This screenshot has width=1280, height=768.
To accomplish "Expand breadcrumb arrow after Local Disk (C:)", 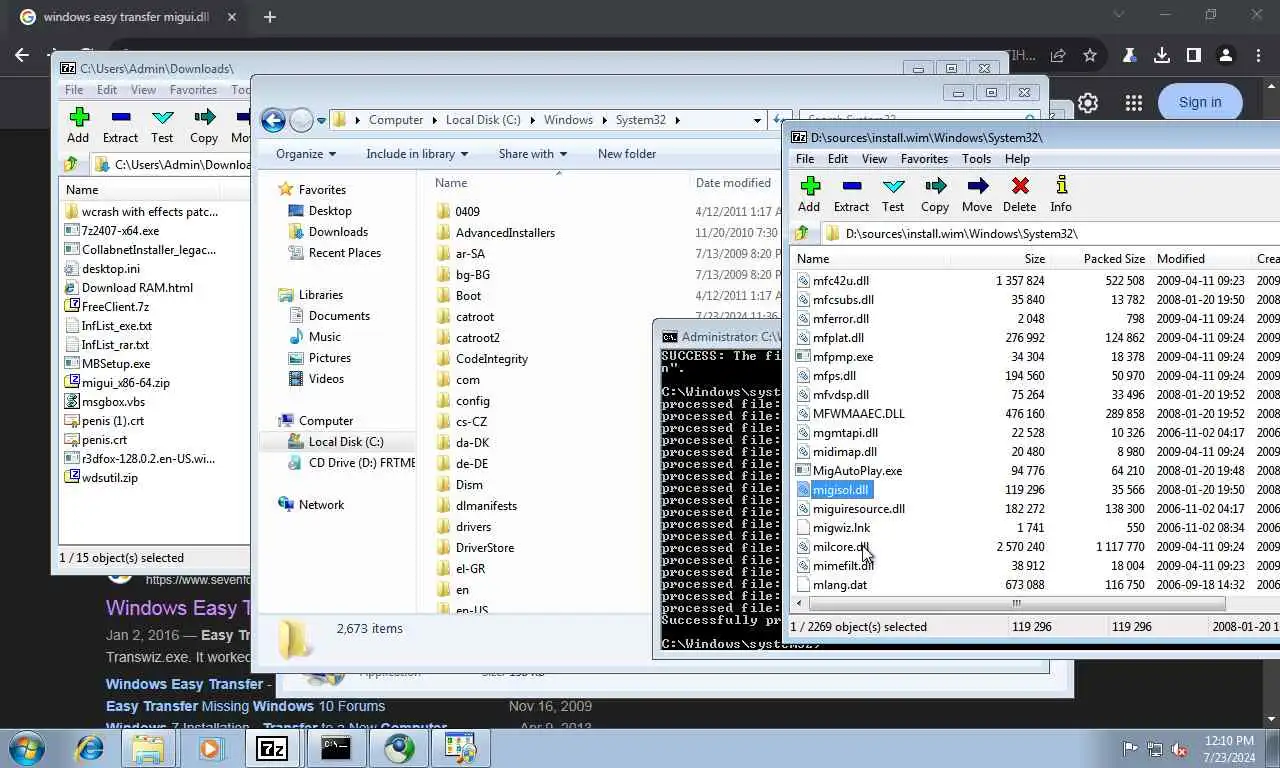I will [x=530, y=120].
